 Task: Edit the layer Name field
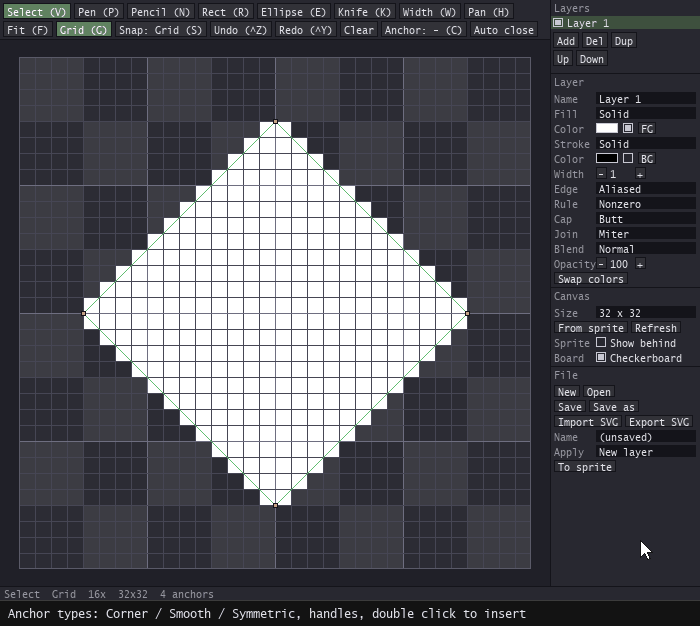coord(646,99)
